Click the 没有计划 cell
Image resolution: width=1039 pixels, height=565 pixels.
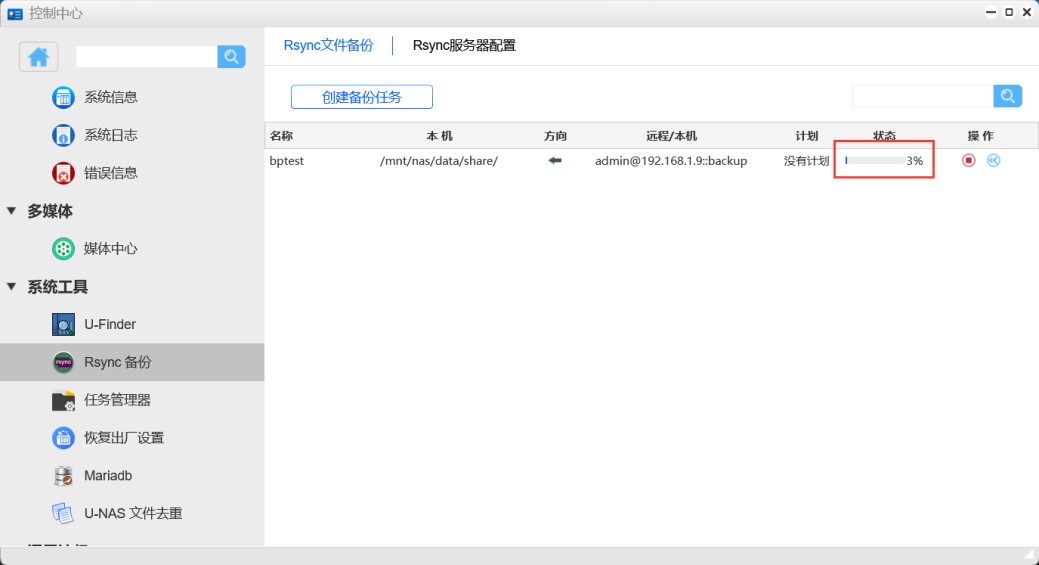806,161
